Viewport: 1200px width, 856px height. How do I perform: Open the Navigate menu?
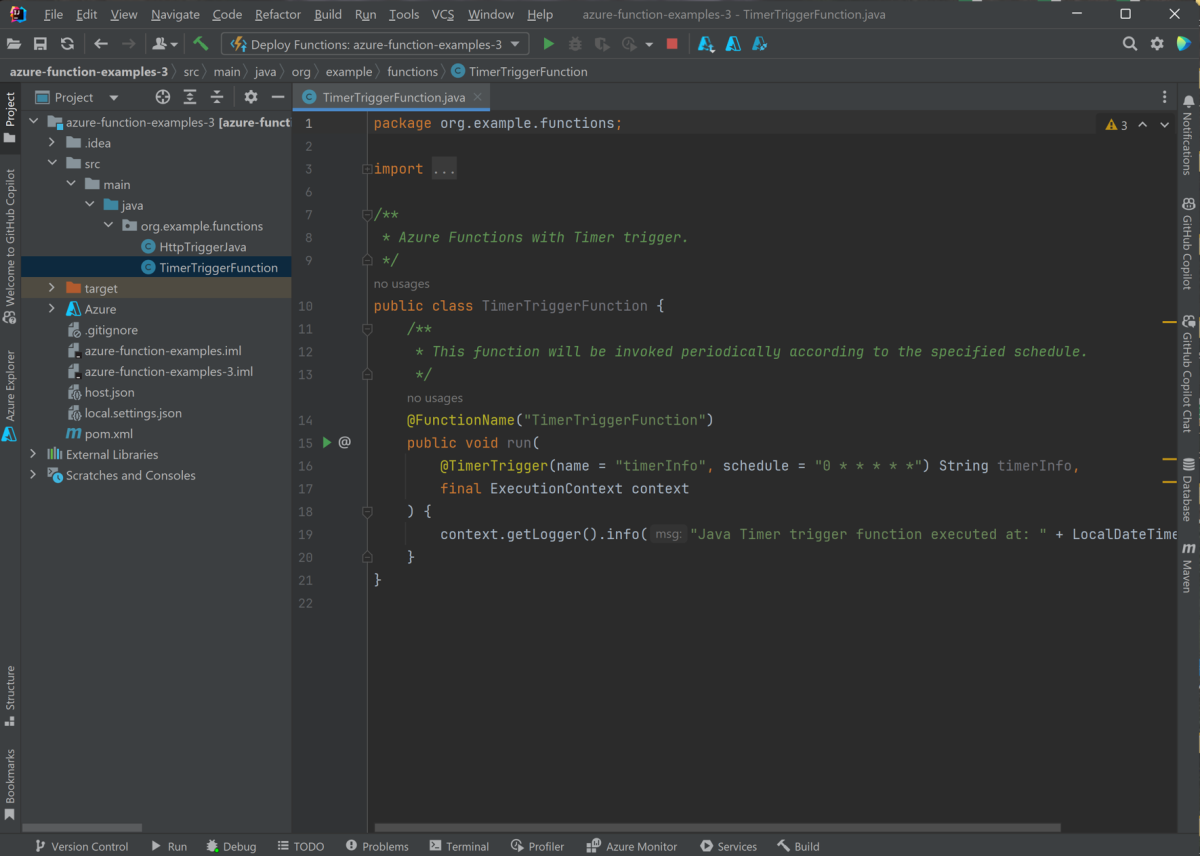(x=175, y=14)
